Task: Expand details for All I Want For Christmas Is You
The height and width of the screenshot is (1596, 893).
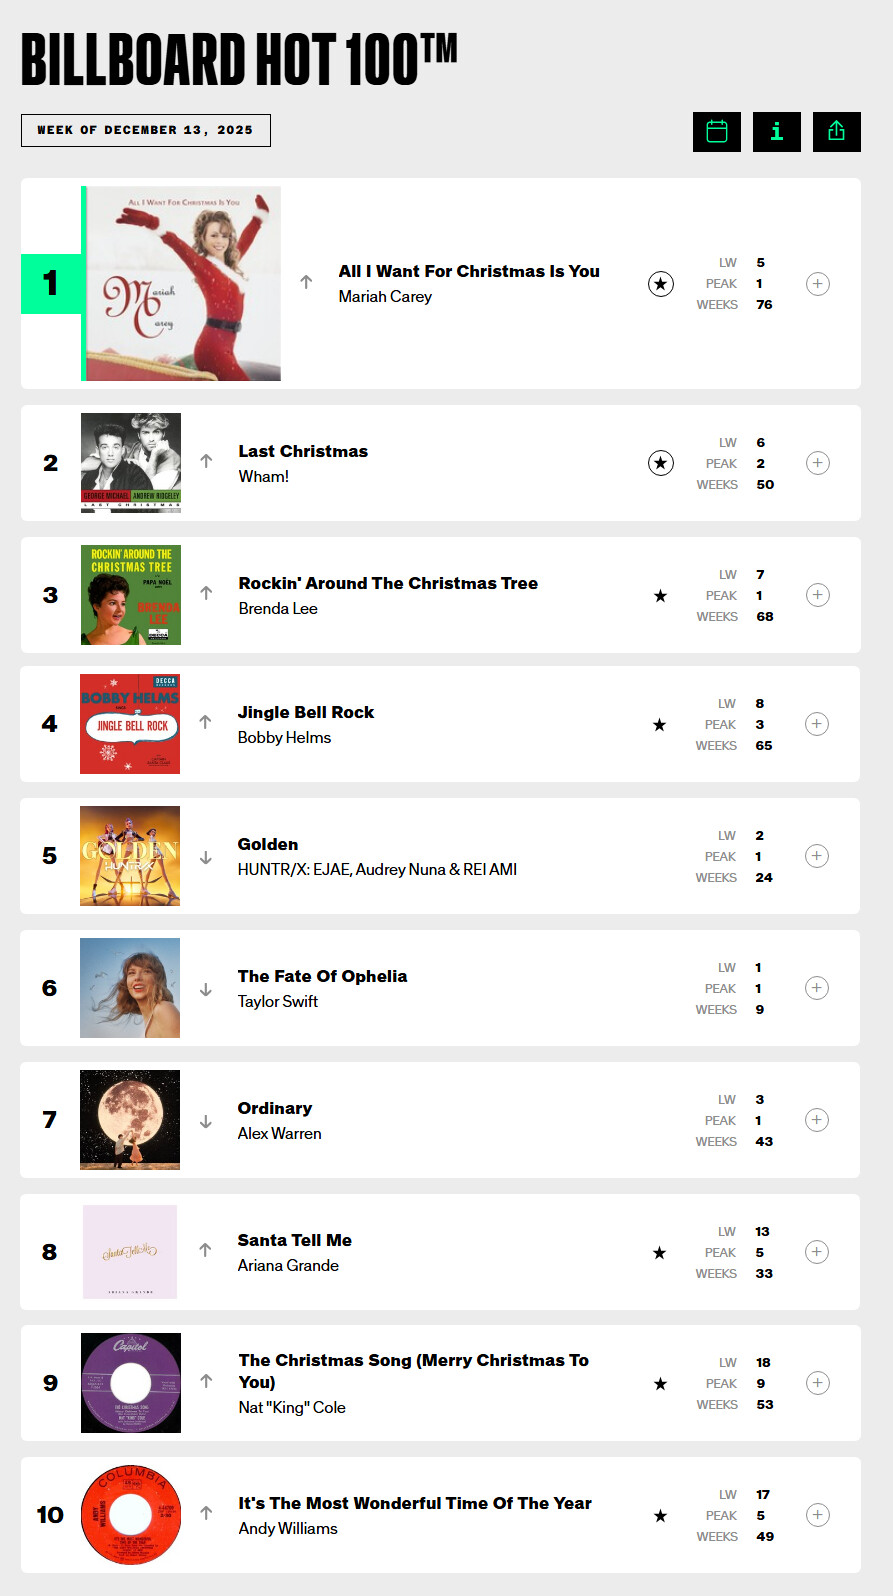Action: tap(817, 284)
